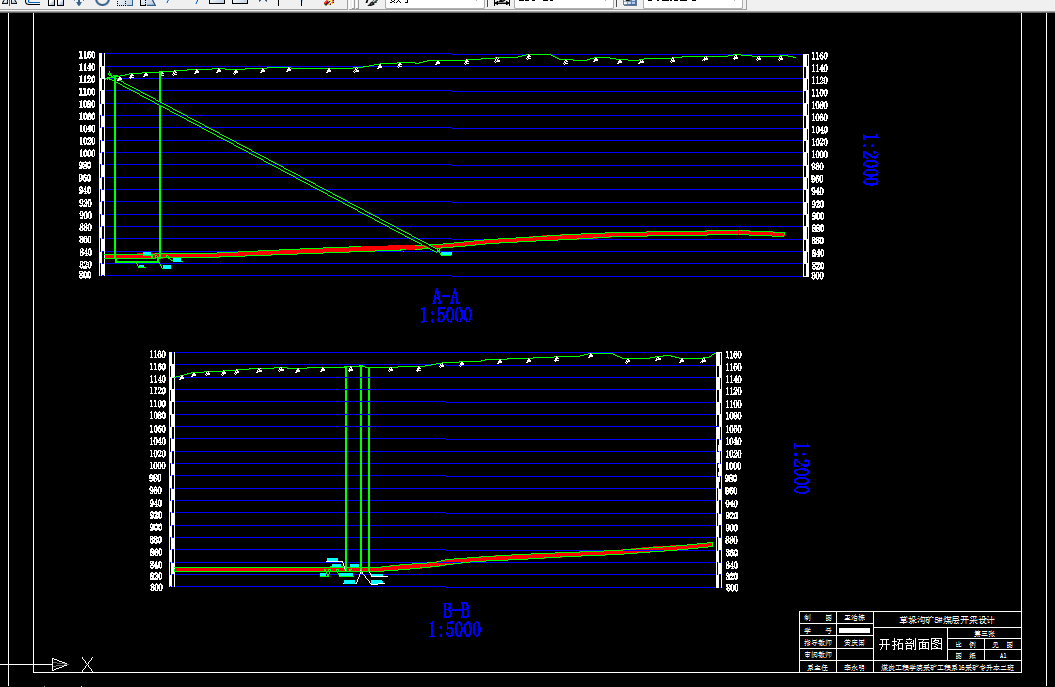The width and height of the screenshot is (1055, 687).
Task: Select the B-B section title text
Action: tap(456, 610)
